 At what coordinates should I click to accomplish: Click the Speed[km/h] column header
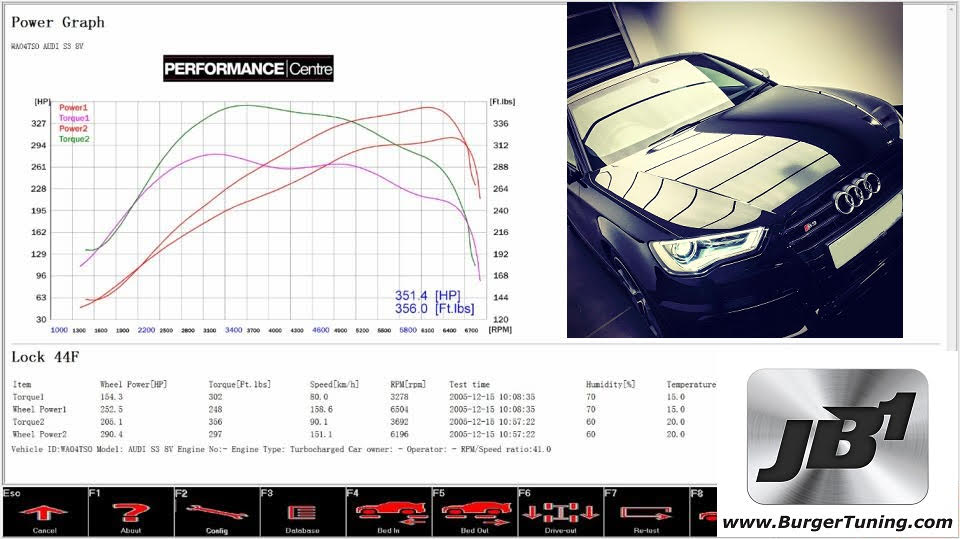(x=334, y=385)
